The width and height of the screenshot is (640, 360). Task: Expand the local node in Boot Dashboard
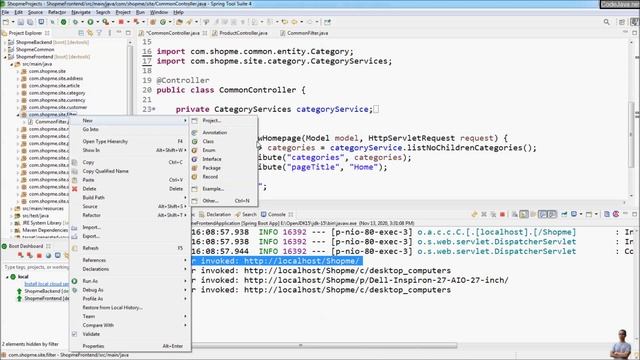[7, 277]
